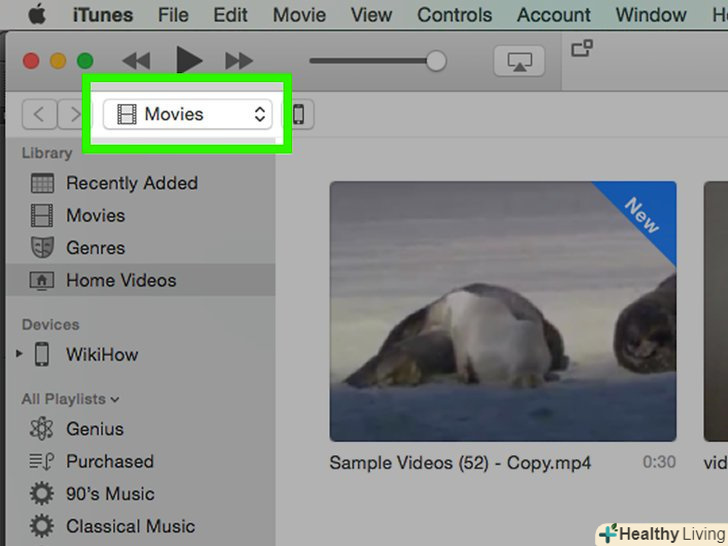The height and width of the screenshot is (546, 728).
Task: Open Home Videos in the sidebar
Action: coord(120,281)
